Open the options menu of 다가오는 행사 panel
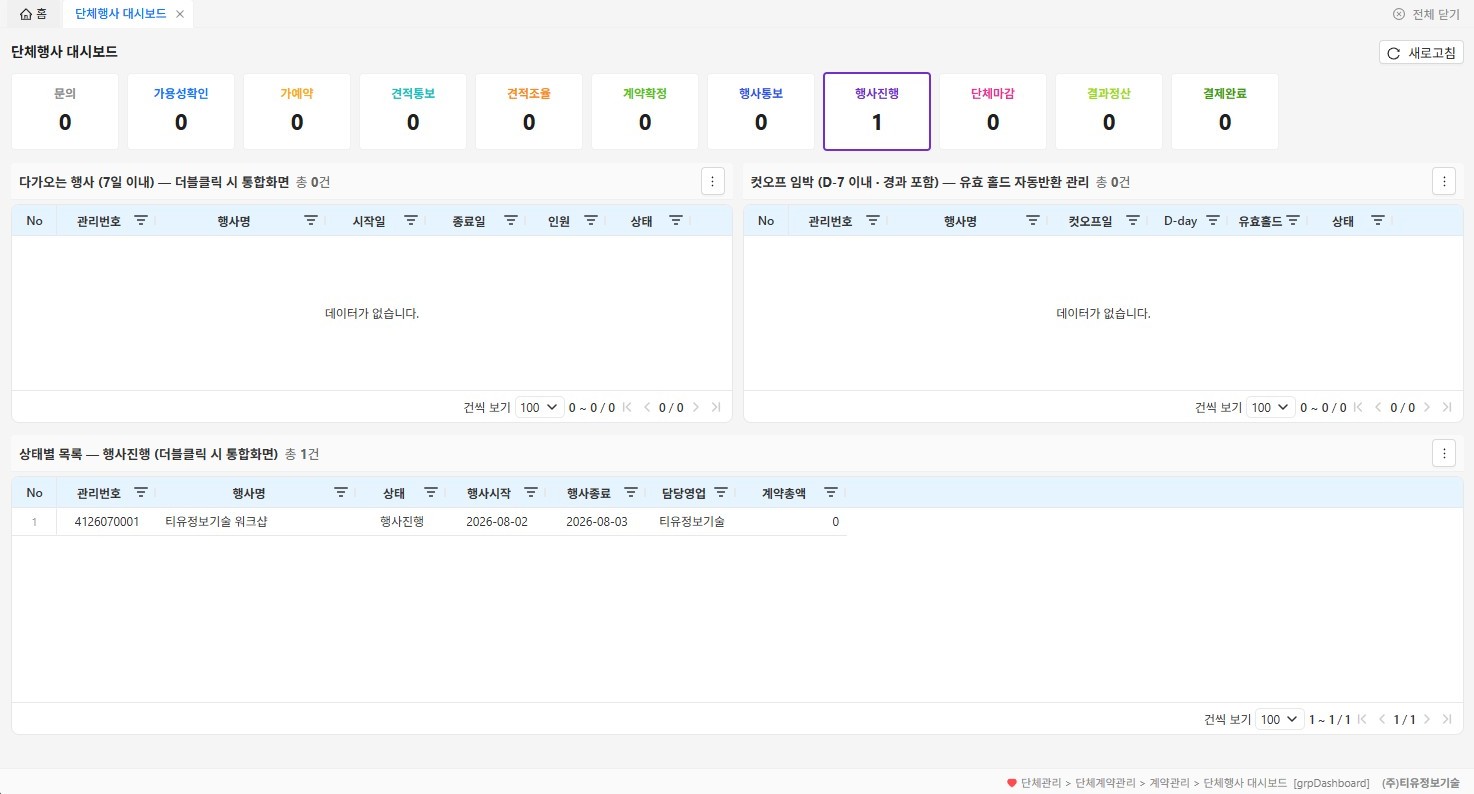The height and width of the screenshot is (794, 1474). coord(712,181)
